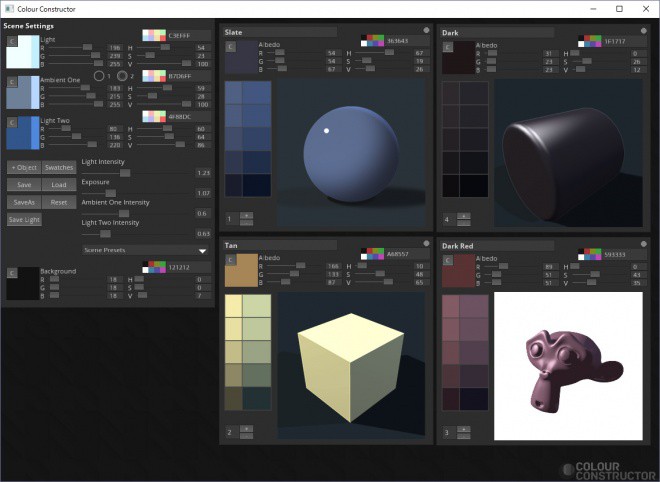The image size is (660, 482).
Task: Click the Tan object name field
Action: [x=280, y=245]
